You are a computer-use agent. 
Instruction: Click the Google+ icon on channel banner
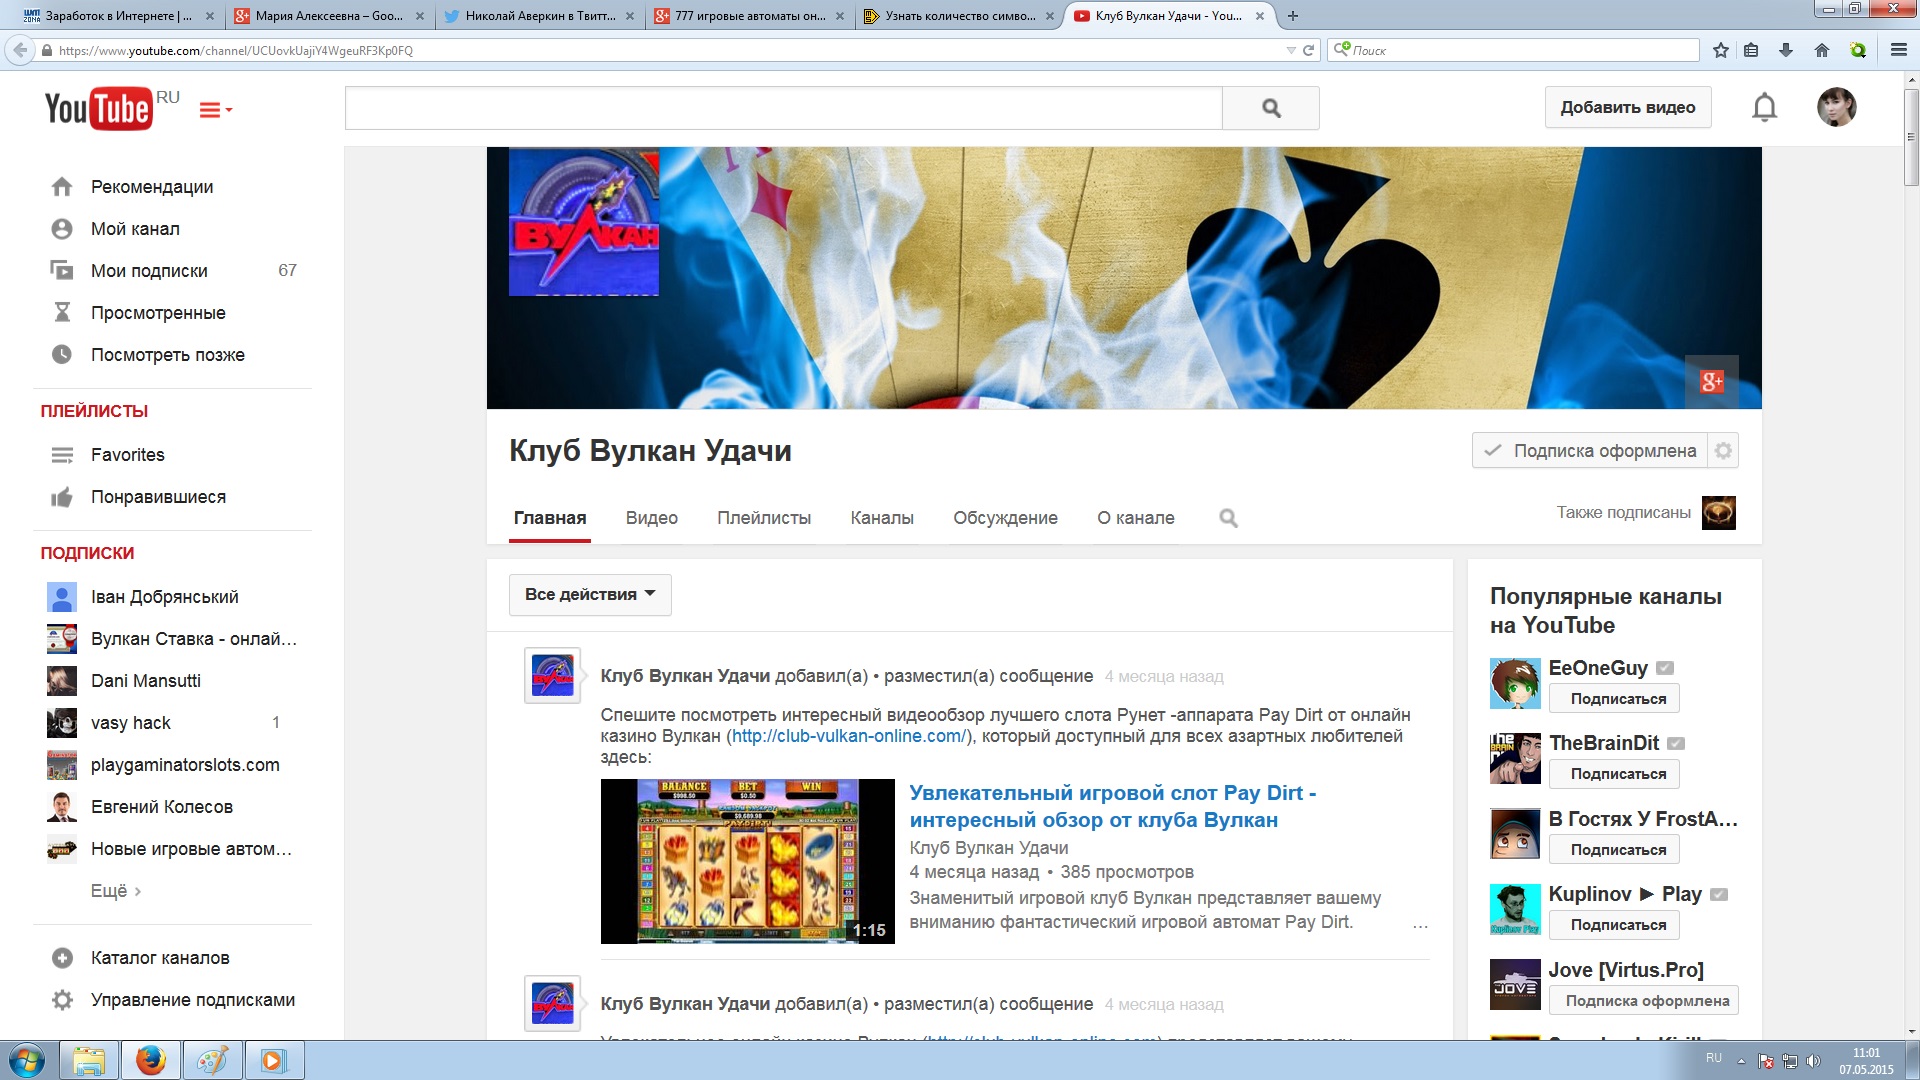(1711, 381)
